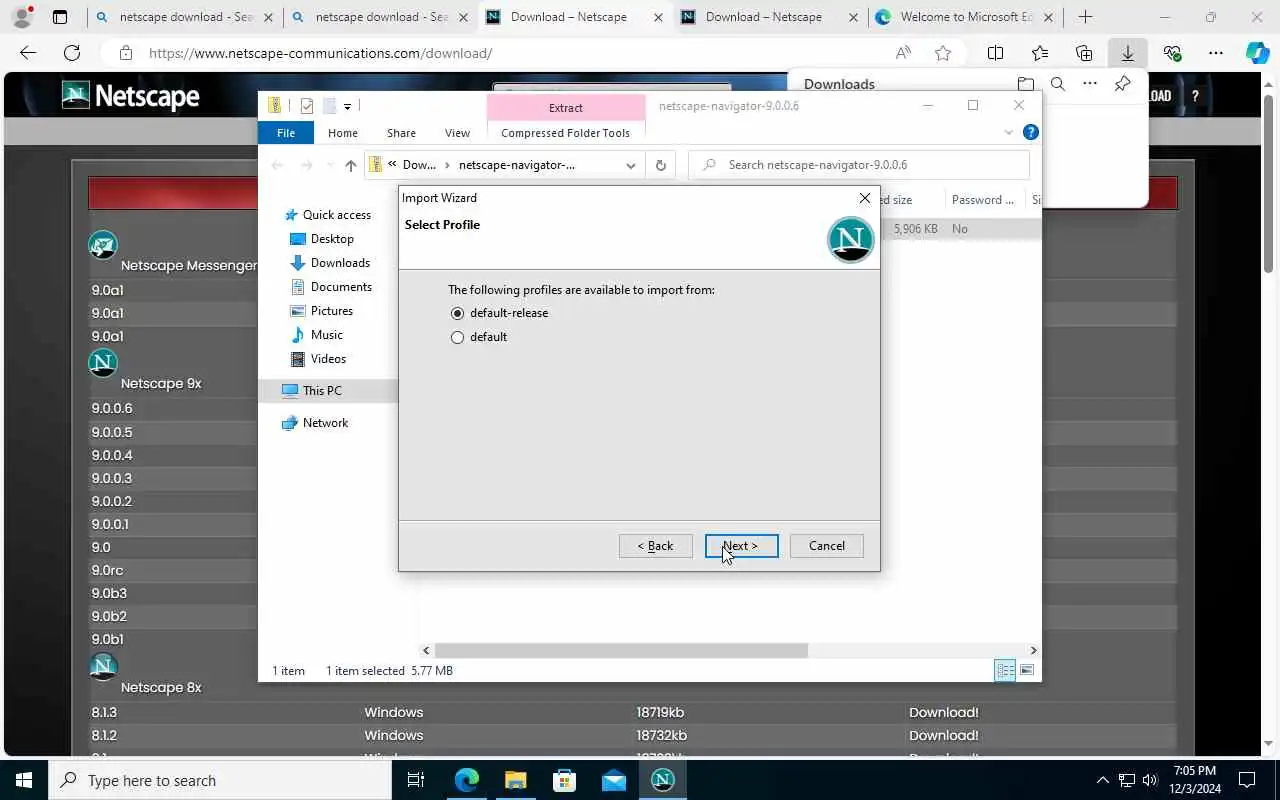Expand the Explorer ribbon chevron
Screen dimensions: 1280x800
pyautogui.click(x=1008, y=132)
